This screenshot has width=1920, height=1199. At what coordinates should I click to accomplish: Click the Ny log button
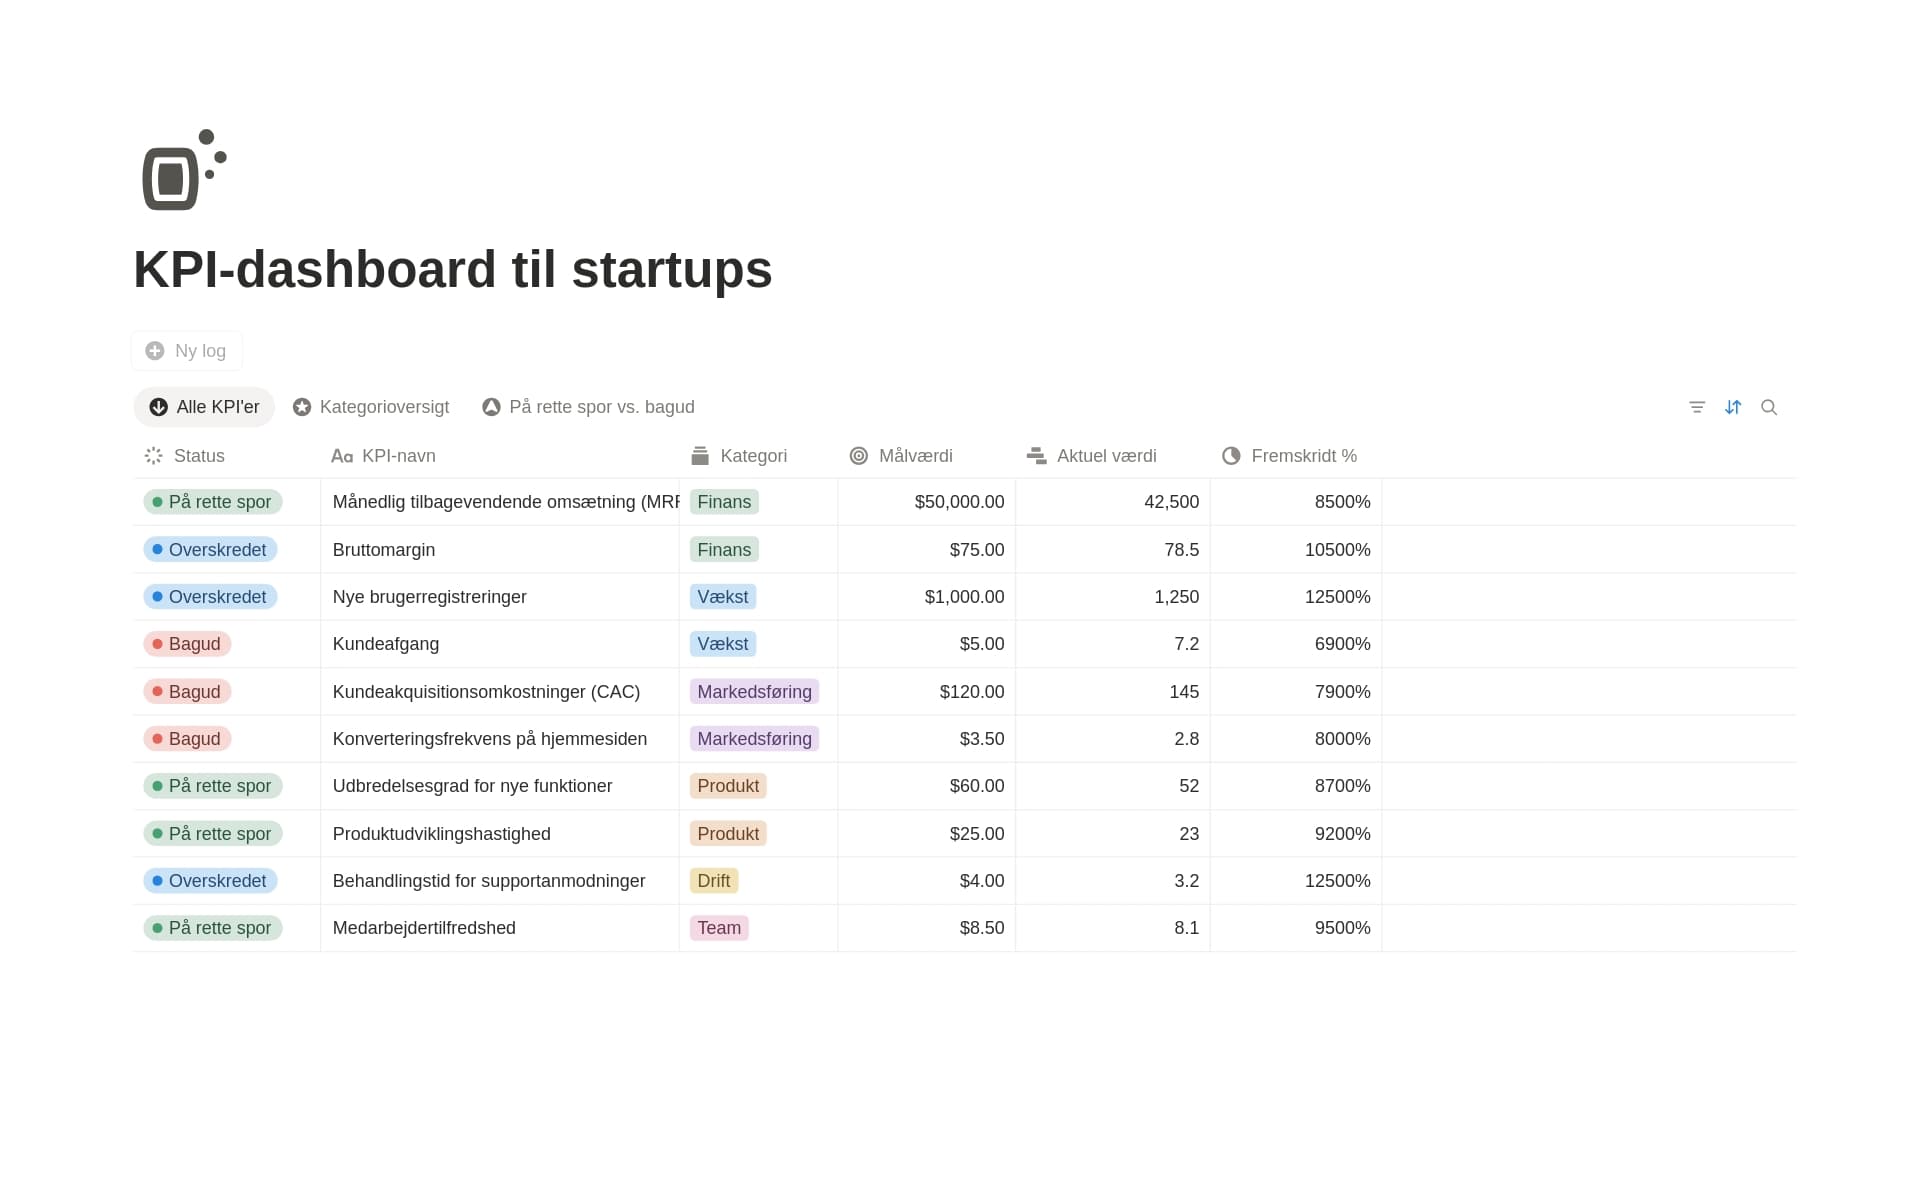(x=187, y=351)
